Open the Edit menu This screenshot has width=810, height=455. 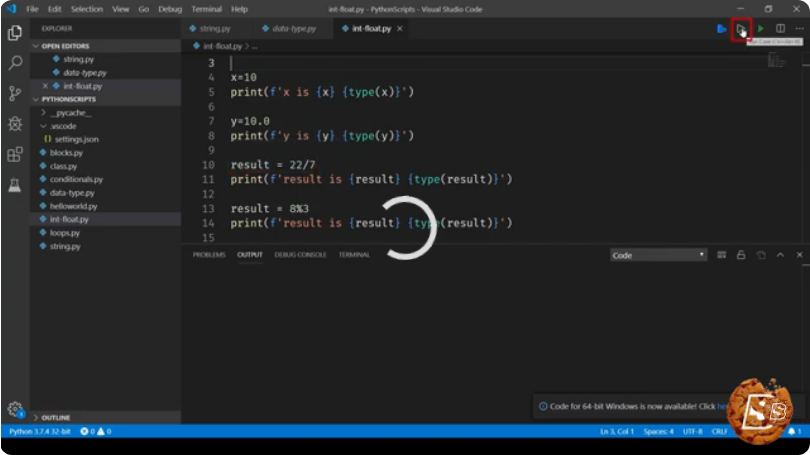pos(54,9)
